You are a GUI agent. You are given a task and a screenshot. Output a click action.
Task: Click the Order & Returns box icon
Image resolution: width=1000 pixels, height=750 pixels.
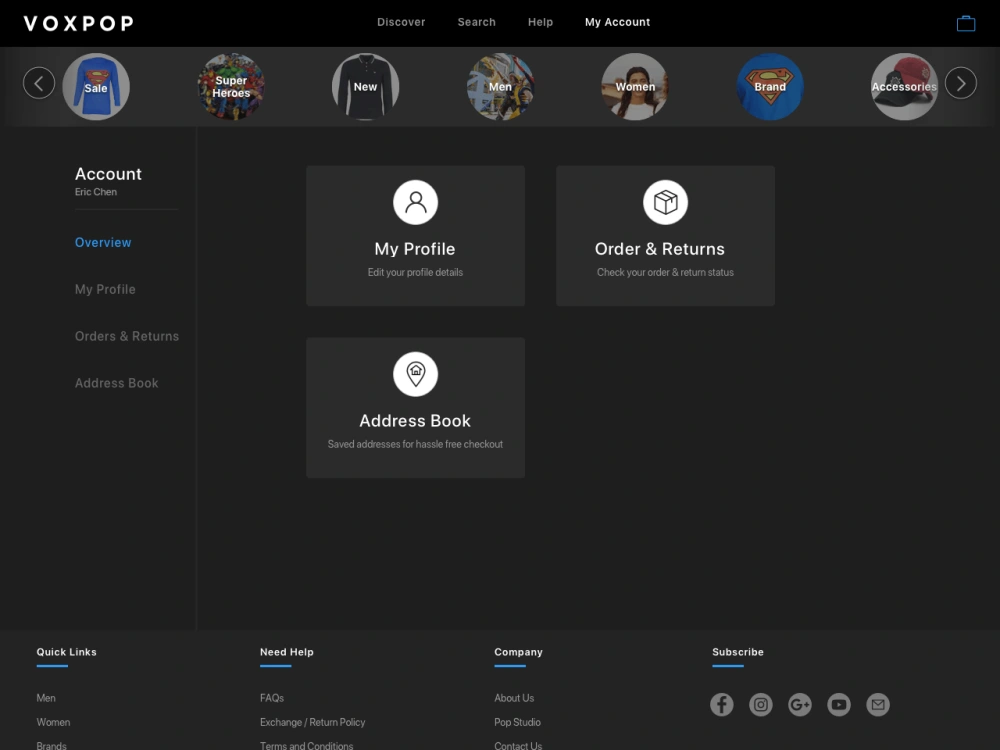(x=665, y=202)
